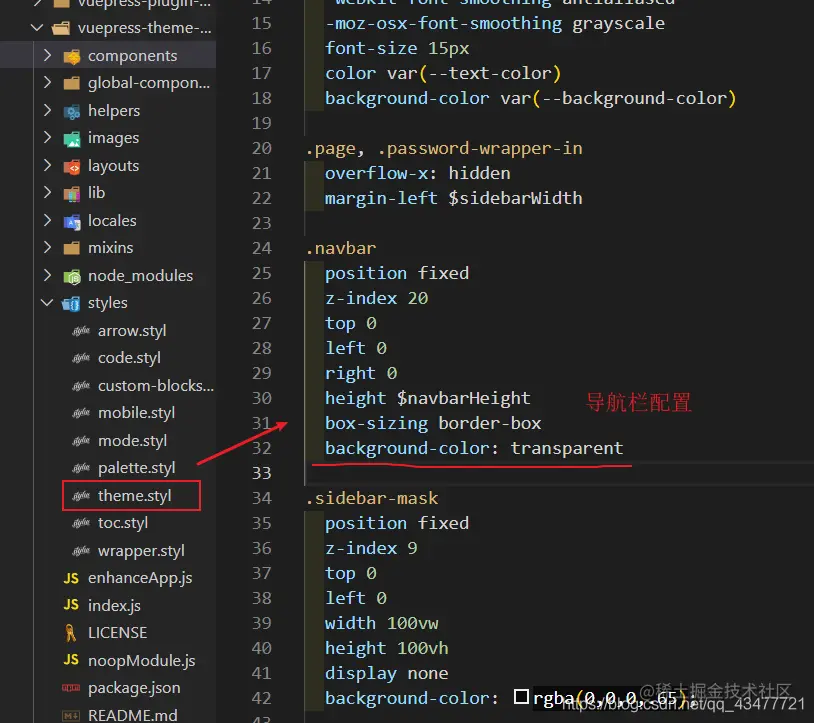Click the locales folder icon
This screenshot has height=723, width=814.
(x=72, y=222)
